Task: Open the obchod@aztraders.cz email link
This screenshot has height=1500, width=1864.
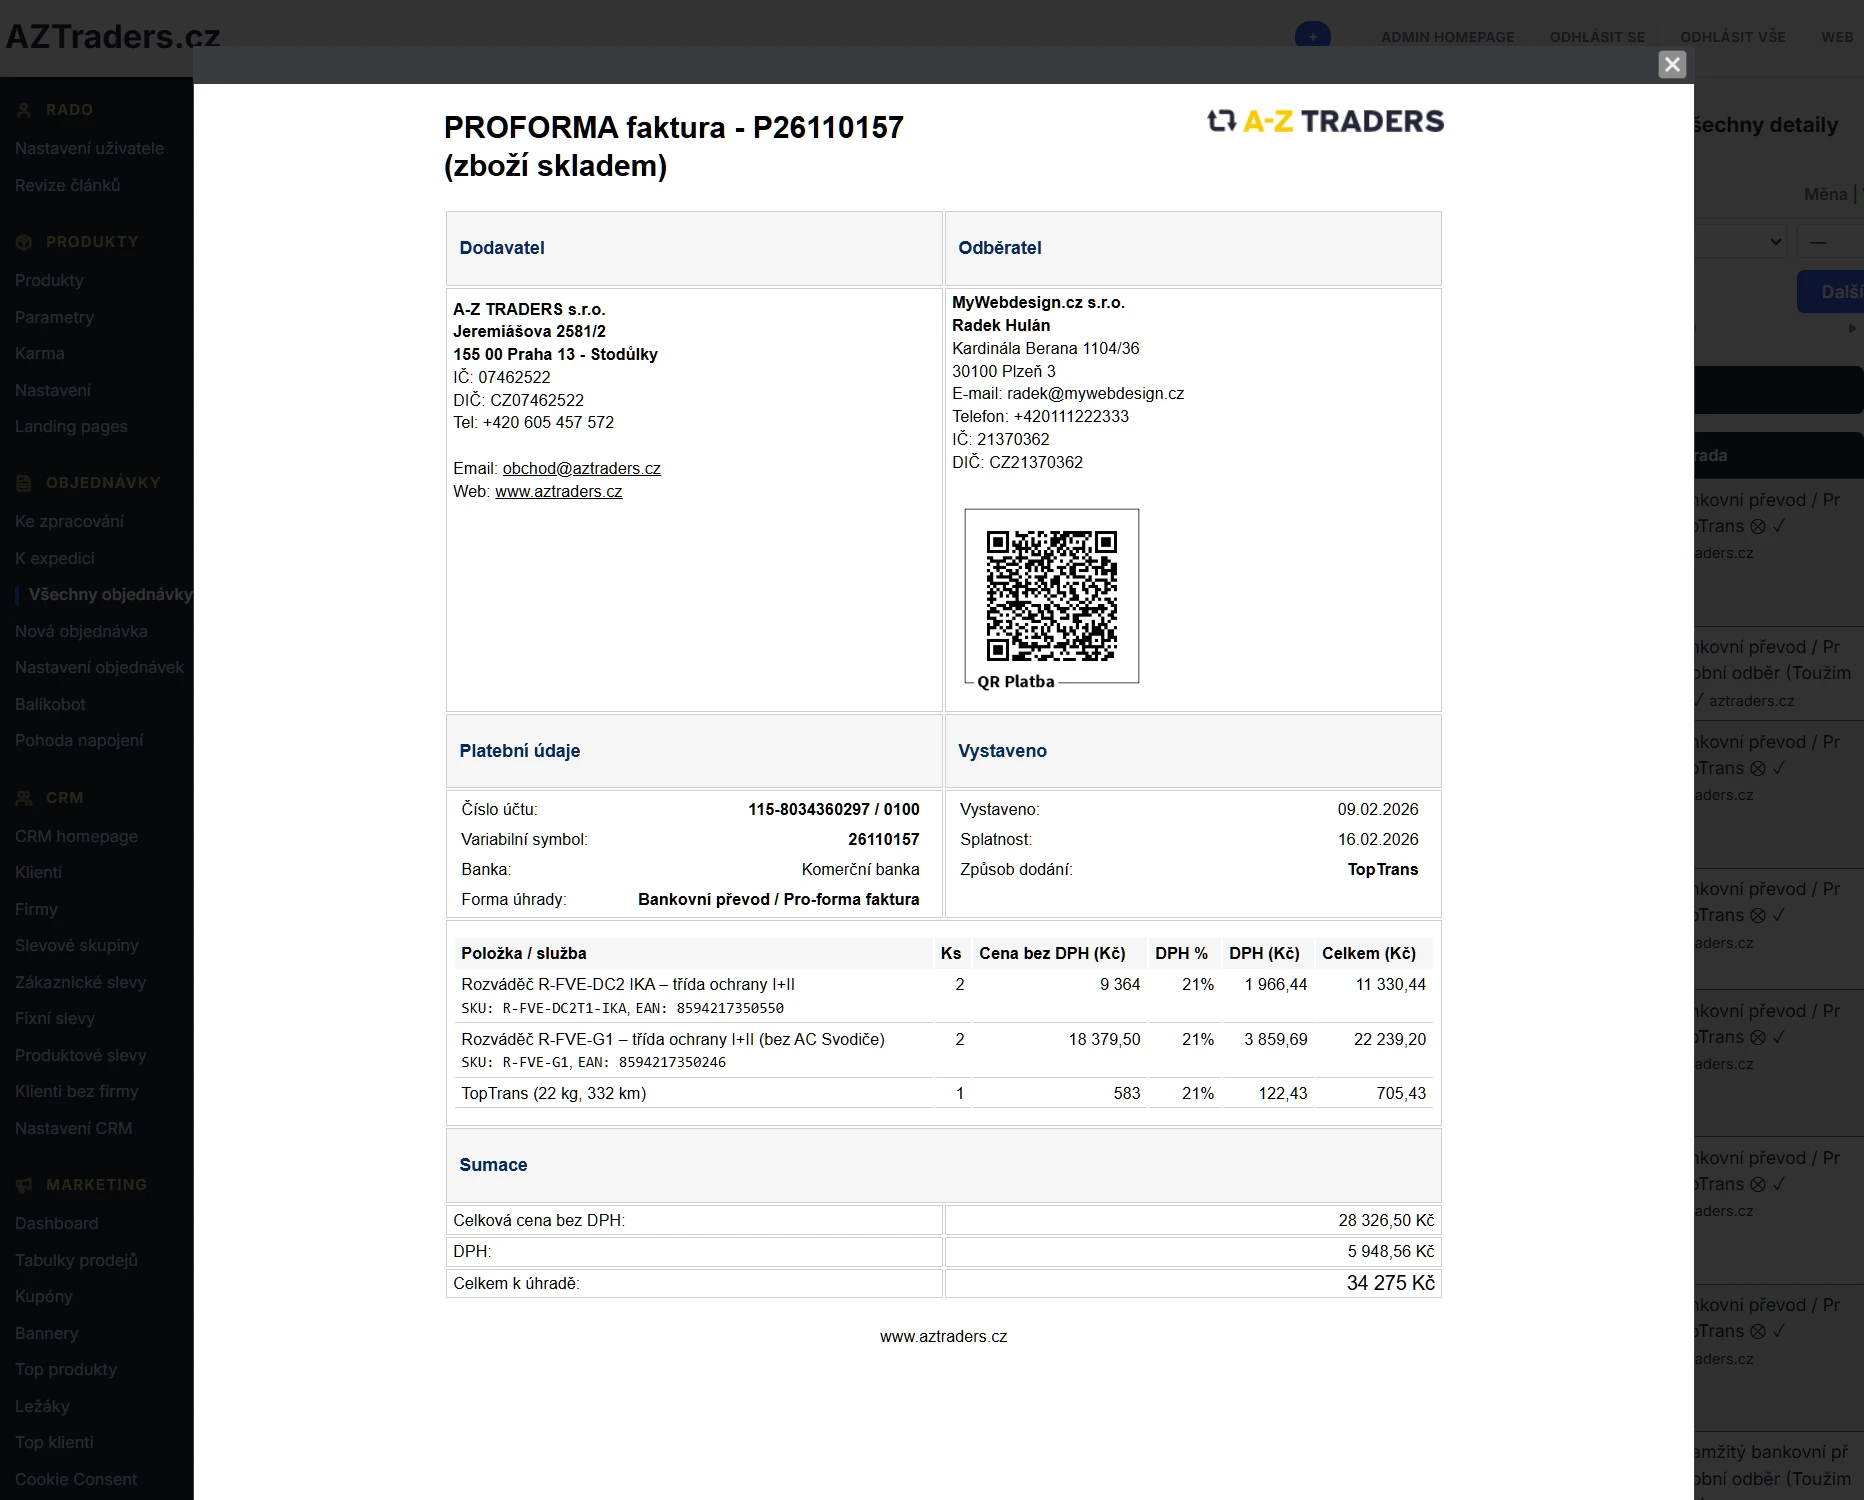Action: [581, 468]
